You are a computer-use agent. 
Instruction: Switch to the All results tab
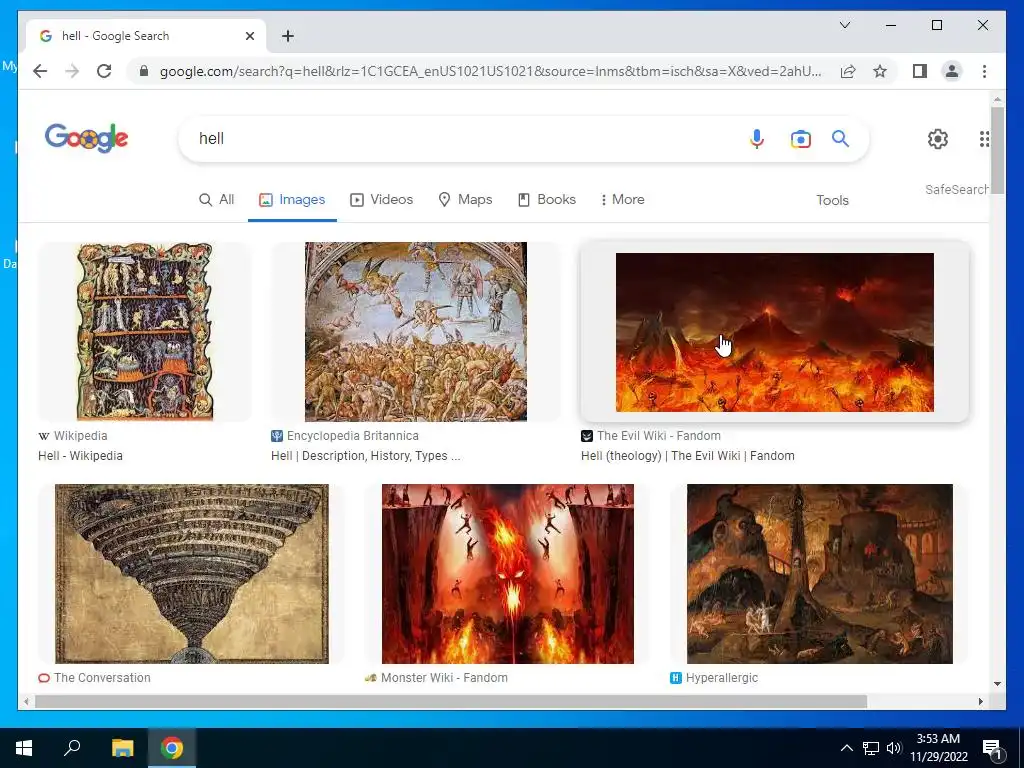click(x=216, y=200)
